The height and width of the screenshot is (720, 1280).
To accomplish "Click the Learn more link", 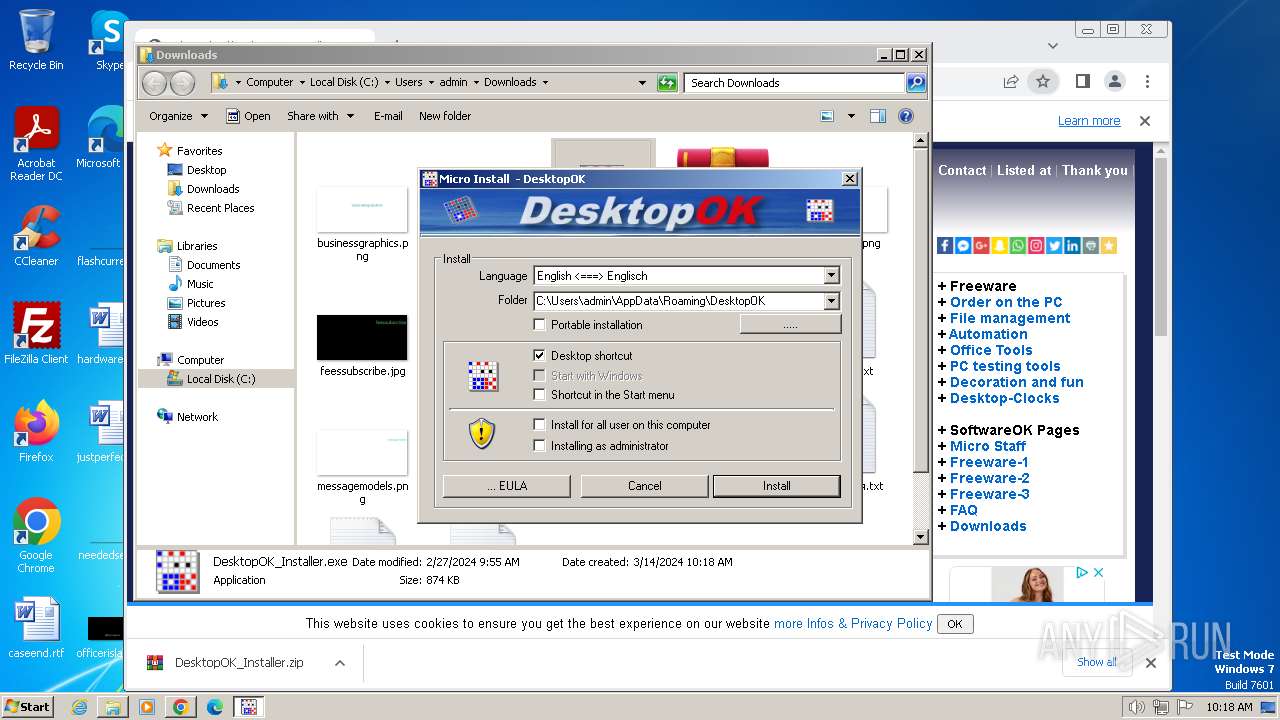I will [1089, 121].
